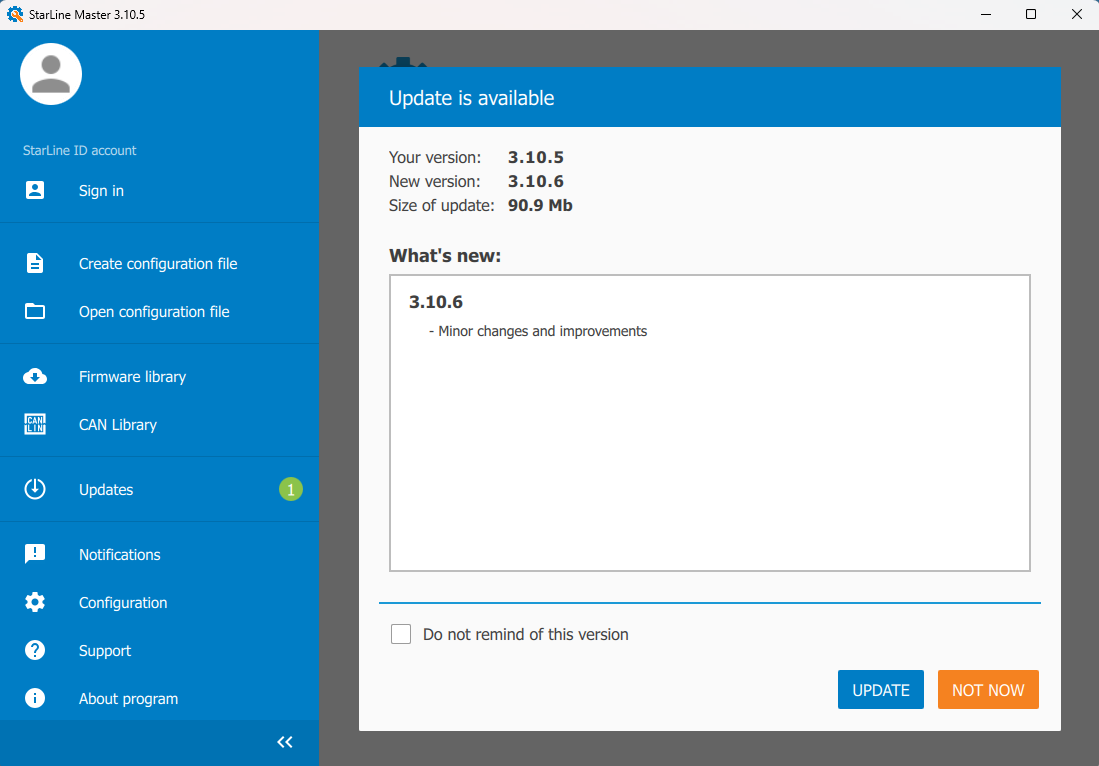Click the CAN LIN library icon
Image resolution: width=1099 pixels, height=766 pixels.
click(35, 424)
